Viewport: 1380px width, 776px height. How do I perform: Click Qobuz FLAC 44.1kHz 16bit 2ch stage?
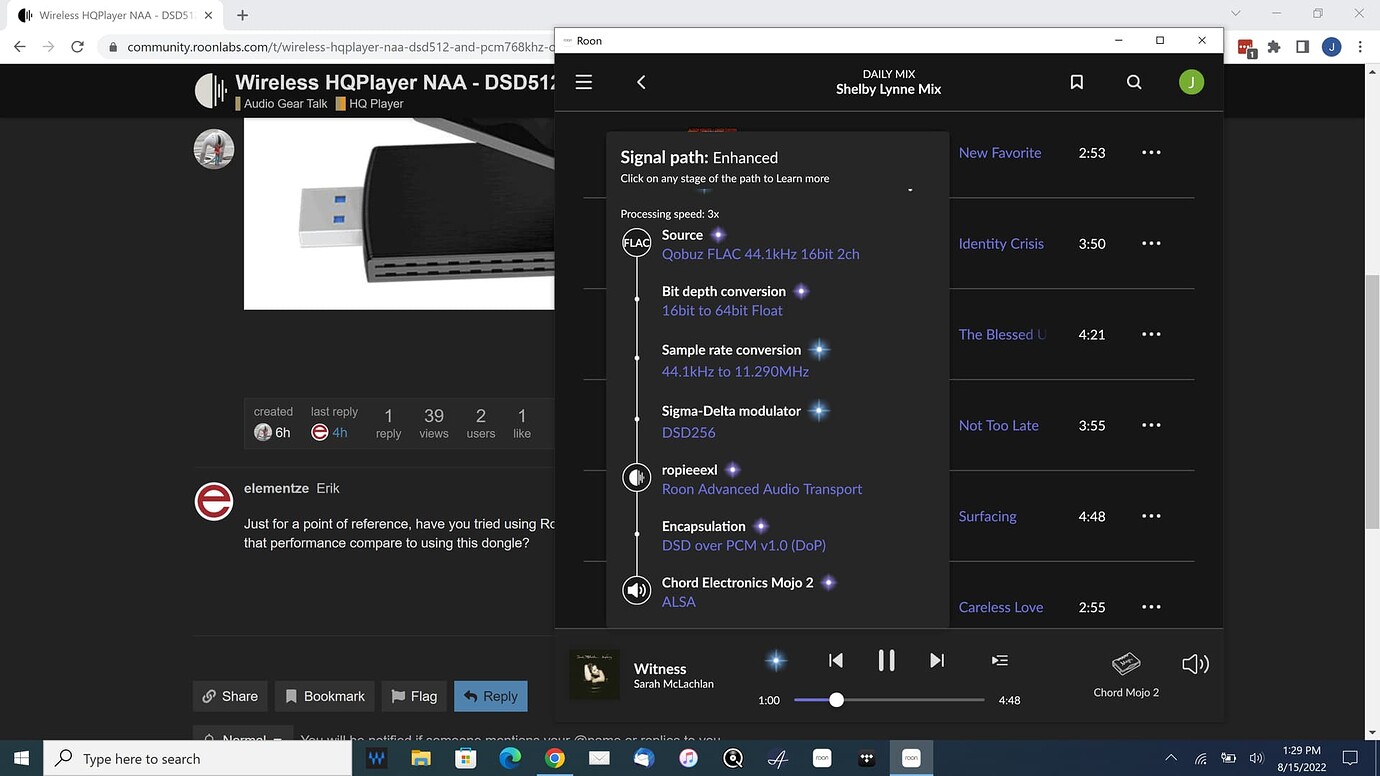(x=761, y=254)
